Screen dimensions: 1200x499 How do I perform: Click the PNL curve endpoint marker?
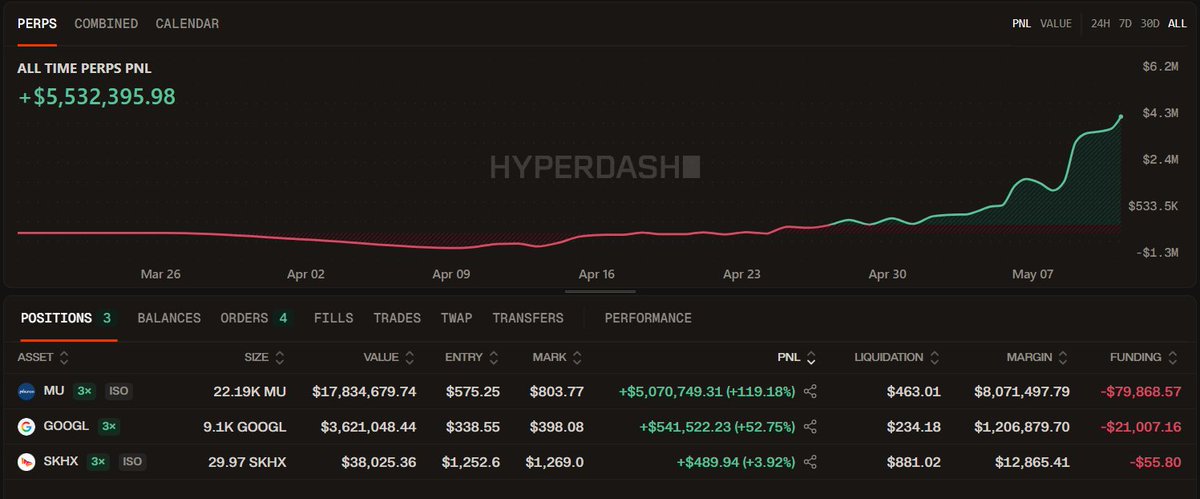coord(1121,116)
